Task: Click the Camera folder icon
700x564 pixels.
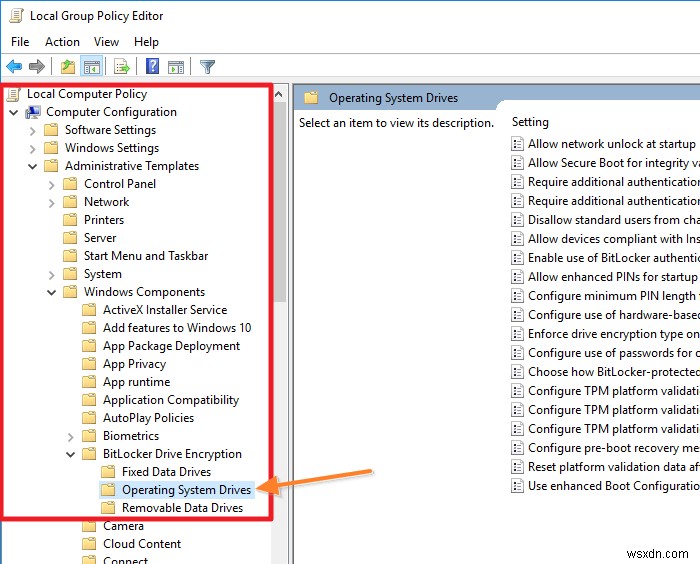Action: click(89, 526)
